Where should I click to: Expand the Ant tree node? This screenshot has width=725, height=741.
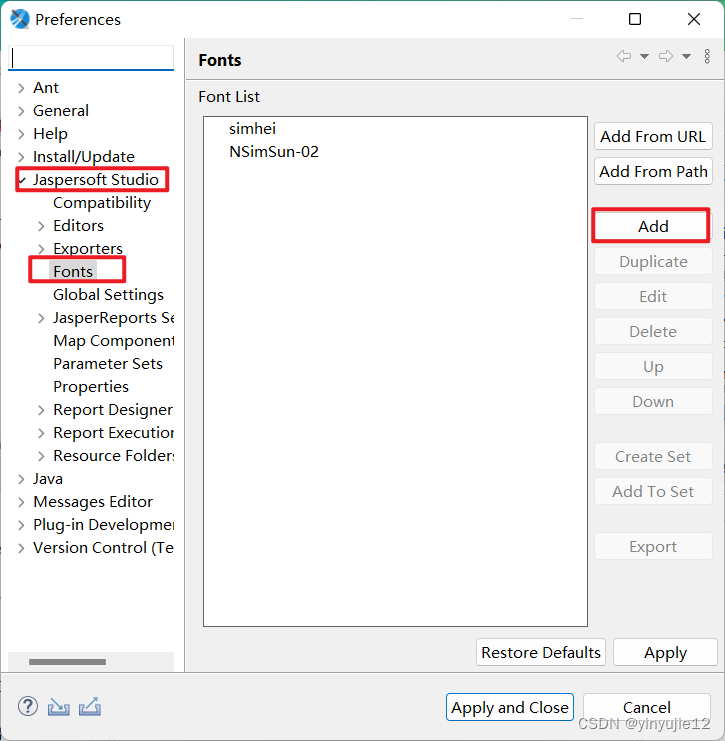click(21, 88)
